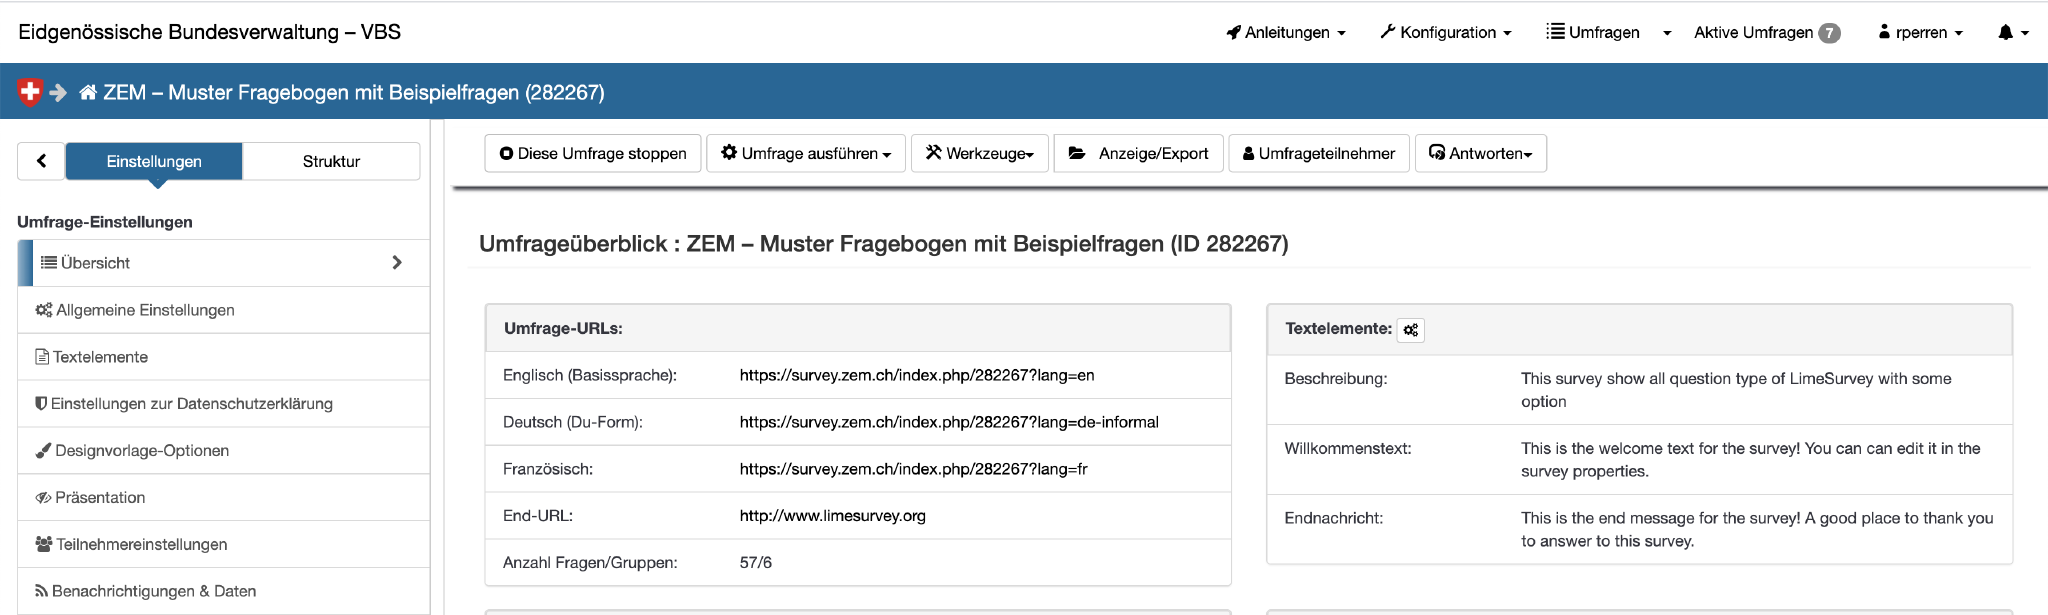Open the Antworten dropdown

click(1481, 153)
